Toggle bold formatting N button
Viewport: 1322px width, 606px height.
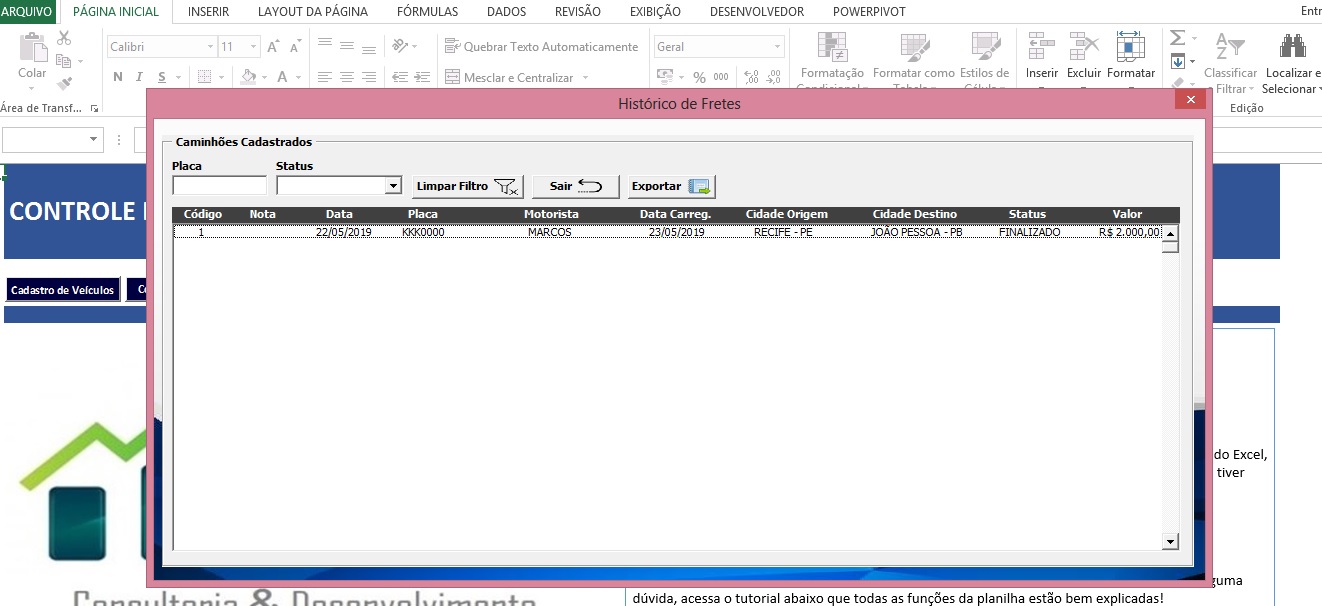click(117, 77)
